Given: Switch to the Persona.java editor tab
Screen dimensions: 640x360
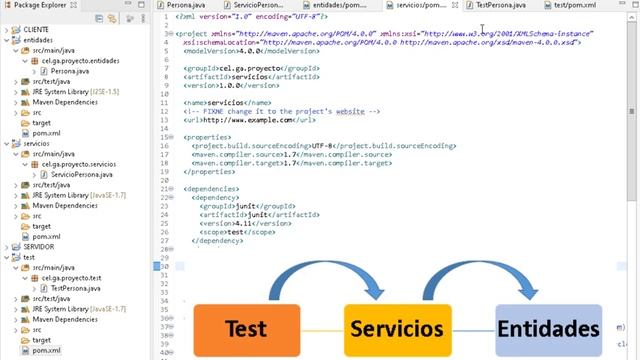Looking at the screenshot, I should [x=181, y=5].
